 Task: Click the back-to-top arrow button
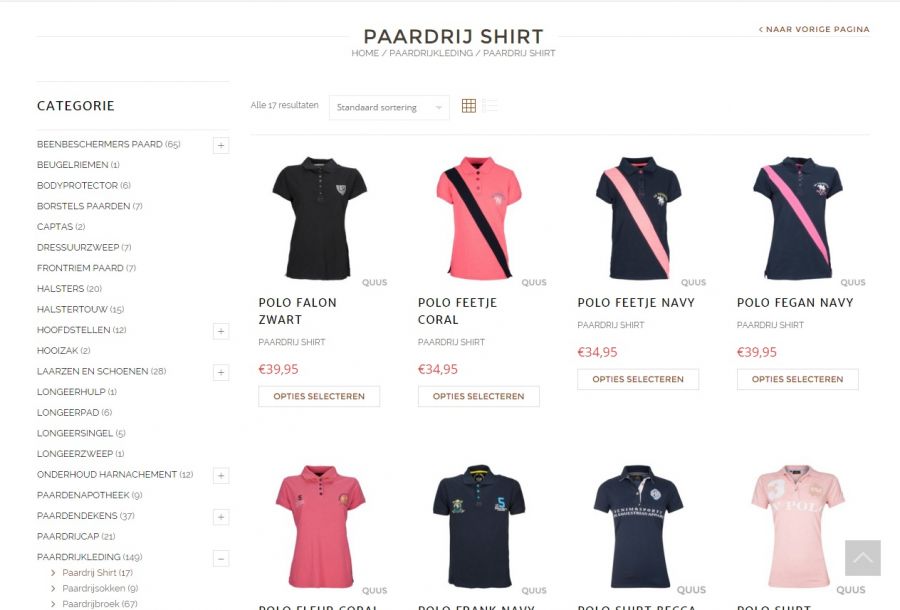pos(862,558)
